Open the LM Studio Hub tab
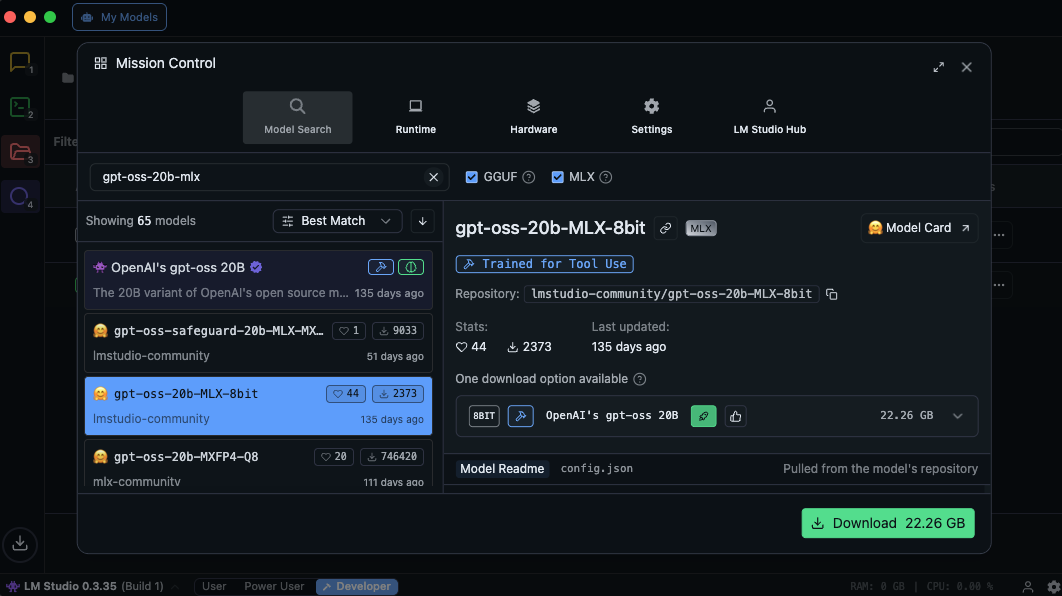Image resolution: width=1062 pixels, height=596 pixels. 769,117
